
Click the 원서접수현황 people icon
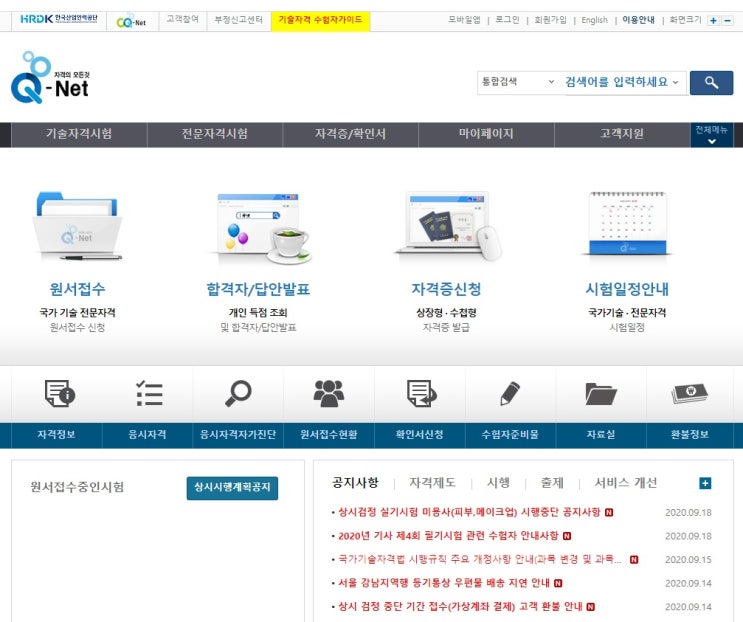328,393
